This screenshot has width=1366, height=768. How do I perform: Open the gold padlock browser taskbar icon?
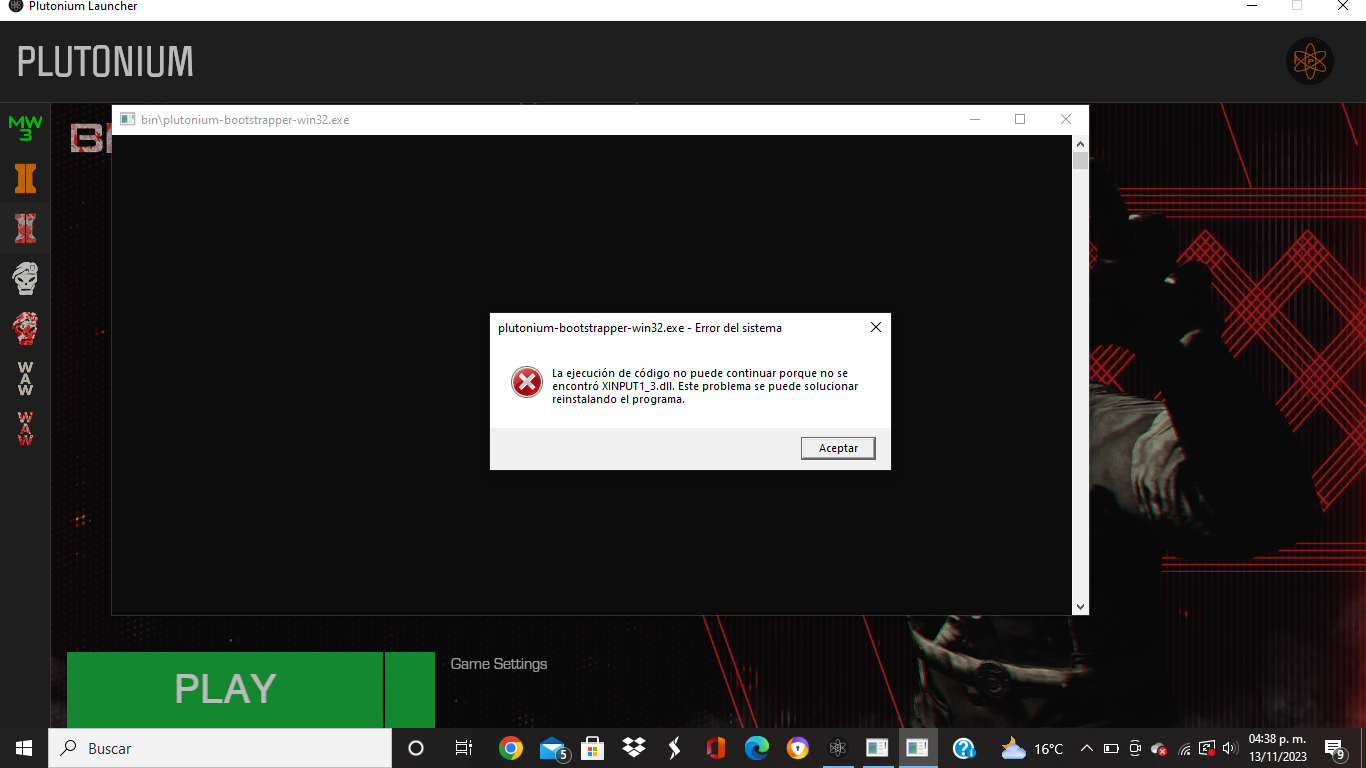tap(797, 748)
